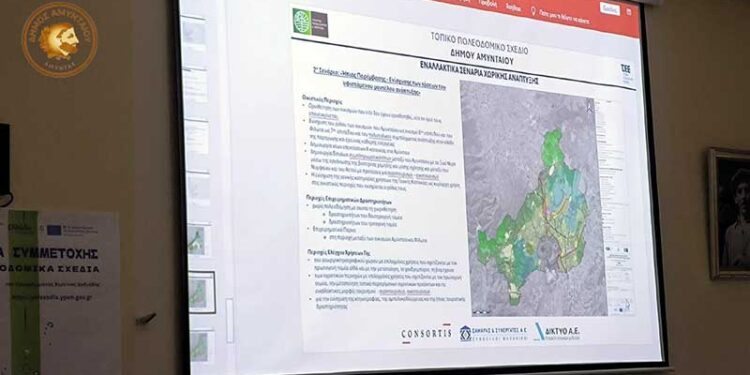Click the lightbulb Tell Me search icon

[x=534, y=11]
